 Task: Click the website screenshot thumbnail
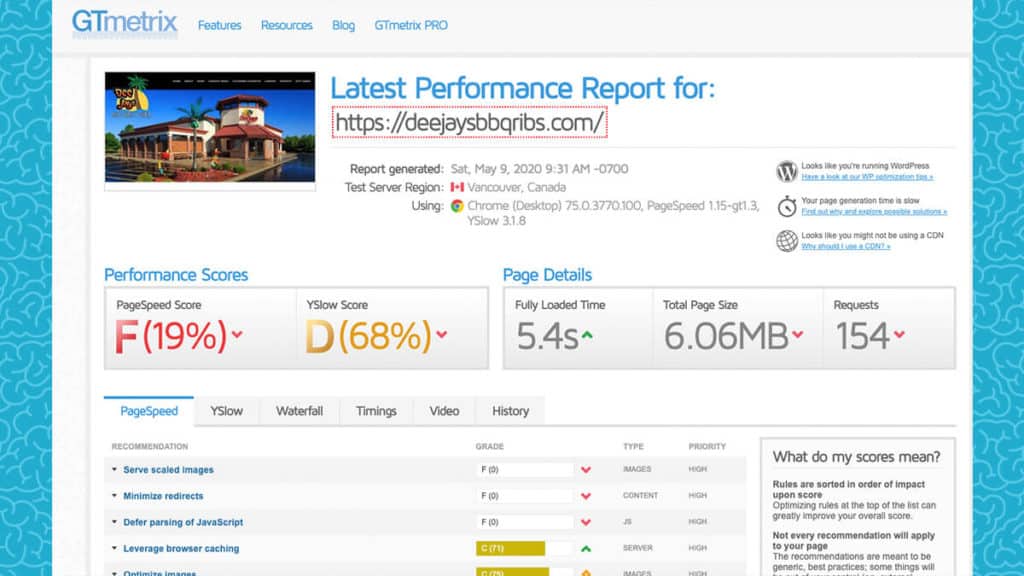point(210,127)
